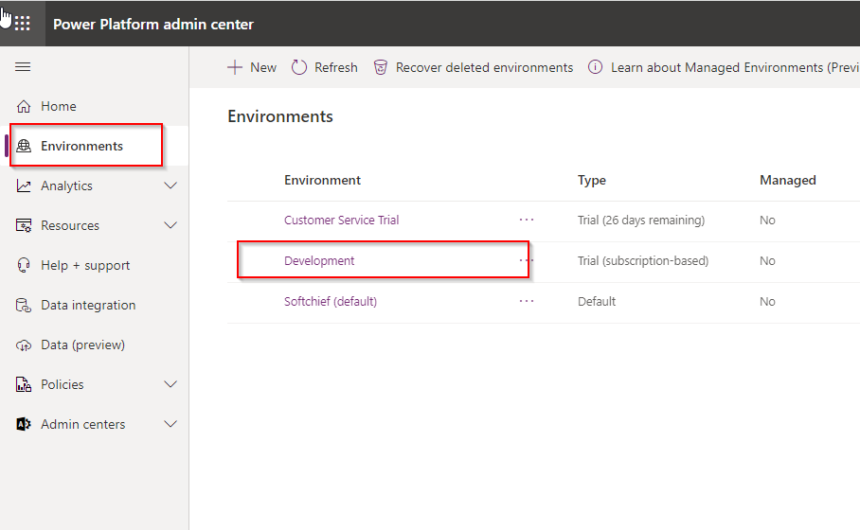Screen dimensions: 860x530
Task: Sort by Type column header
Action: [x=591, y=180]
